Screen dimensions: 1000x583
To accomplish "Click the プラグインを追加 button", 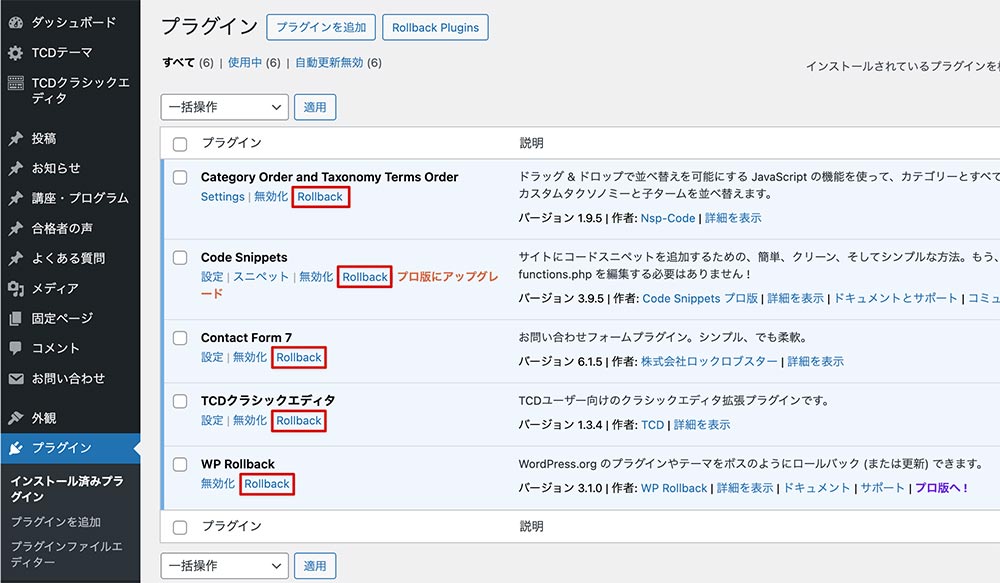I will tap(321, 28).
